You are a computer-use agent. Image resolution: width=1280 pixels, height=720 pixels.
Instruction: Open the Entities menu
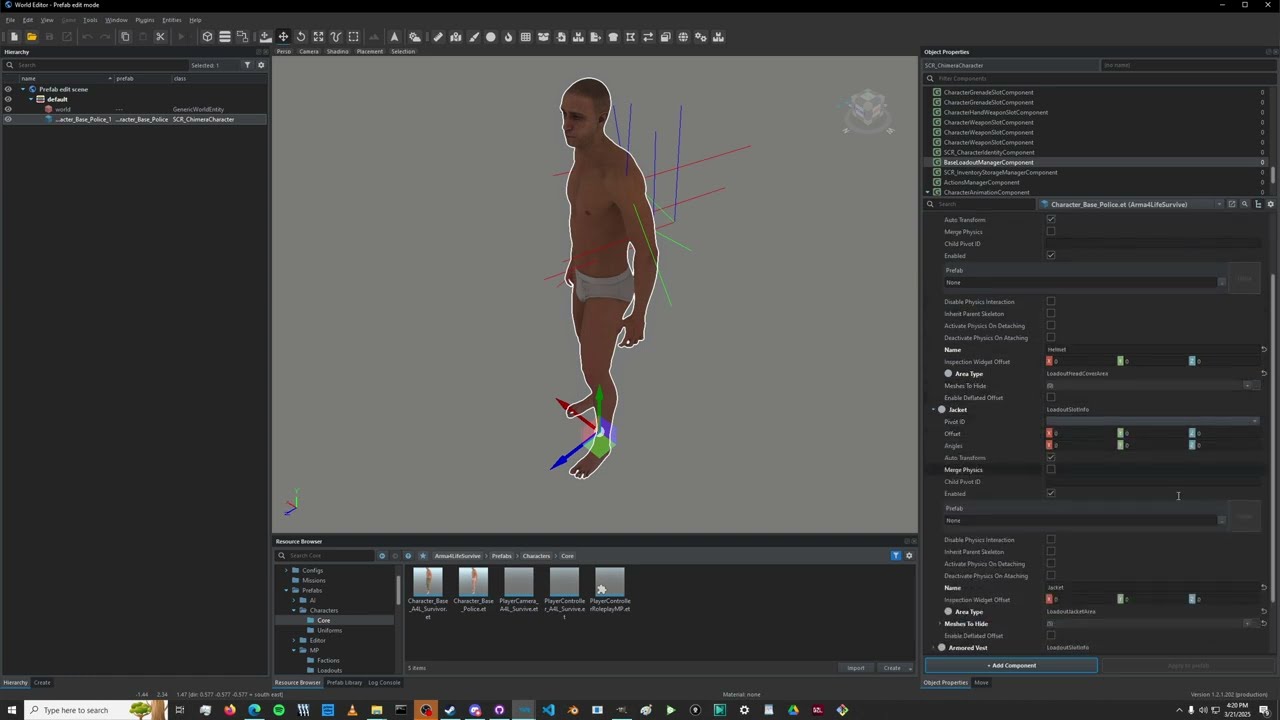click(172, 20)
